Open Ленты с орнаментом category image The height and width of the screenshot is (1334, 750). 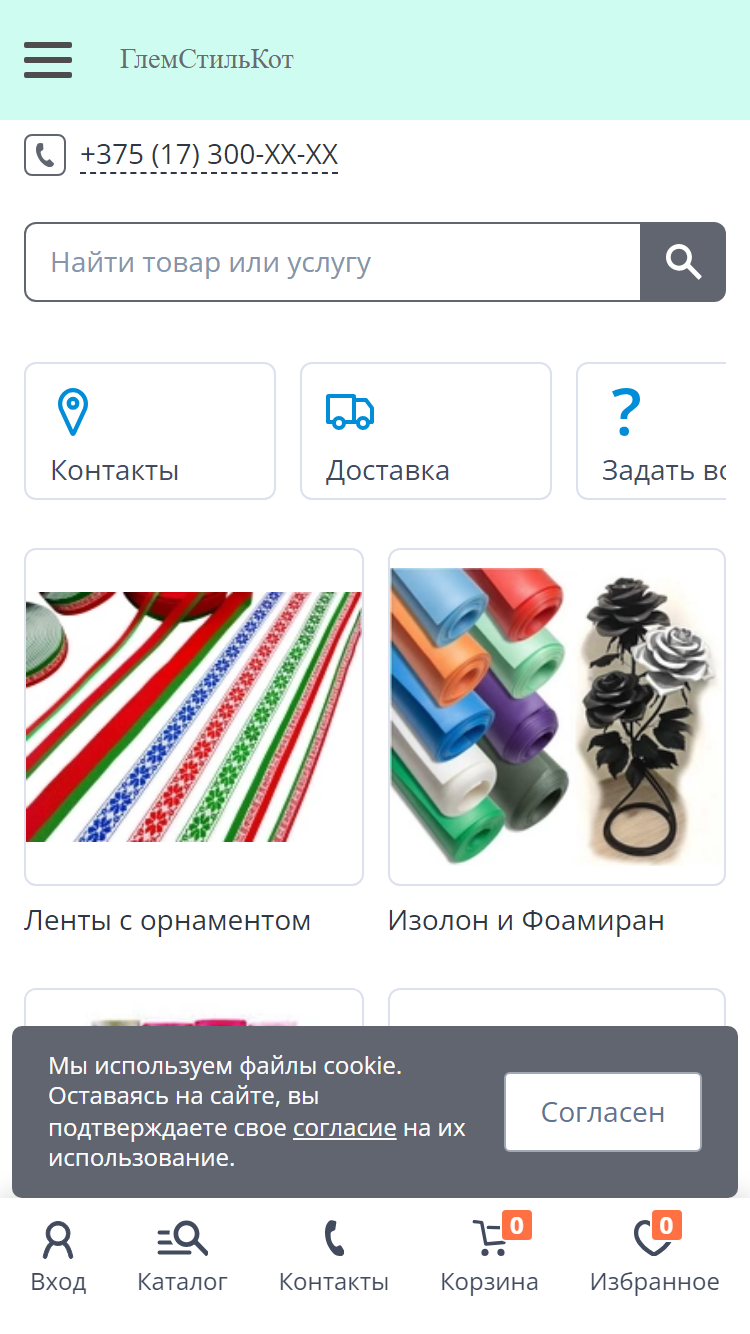pos(194,717)
